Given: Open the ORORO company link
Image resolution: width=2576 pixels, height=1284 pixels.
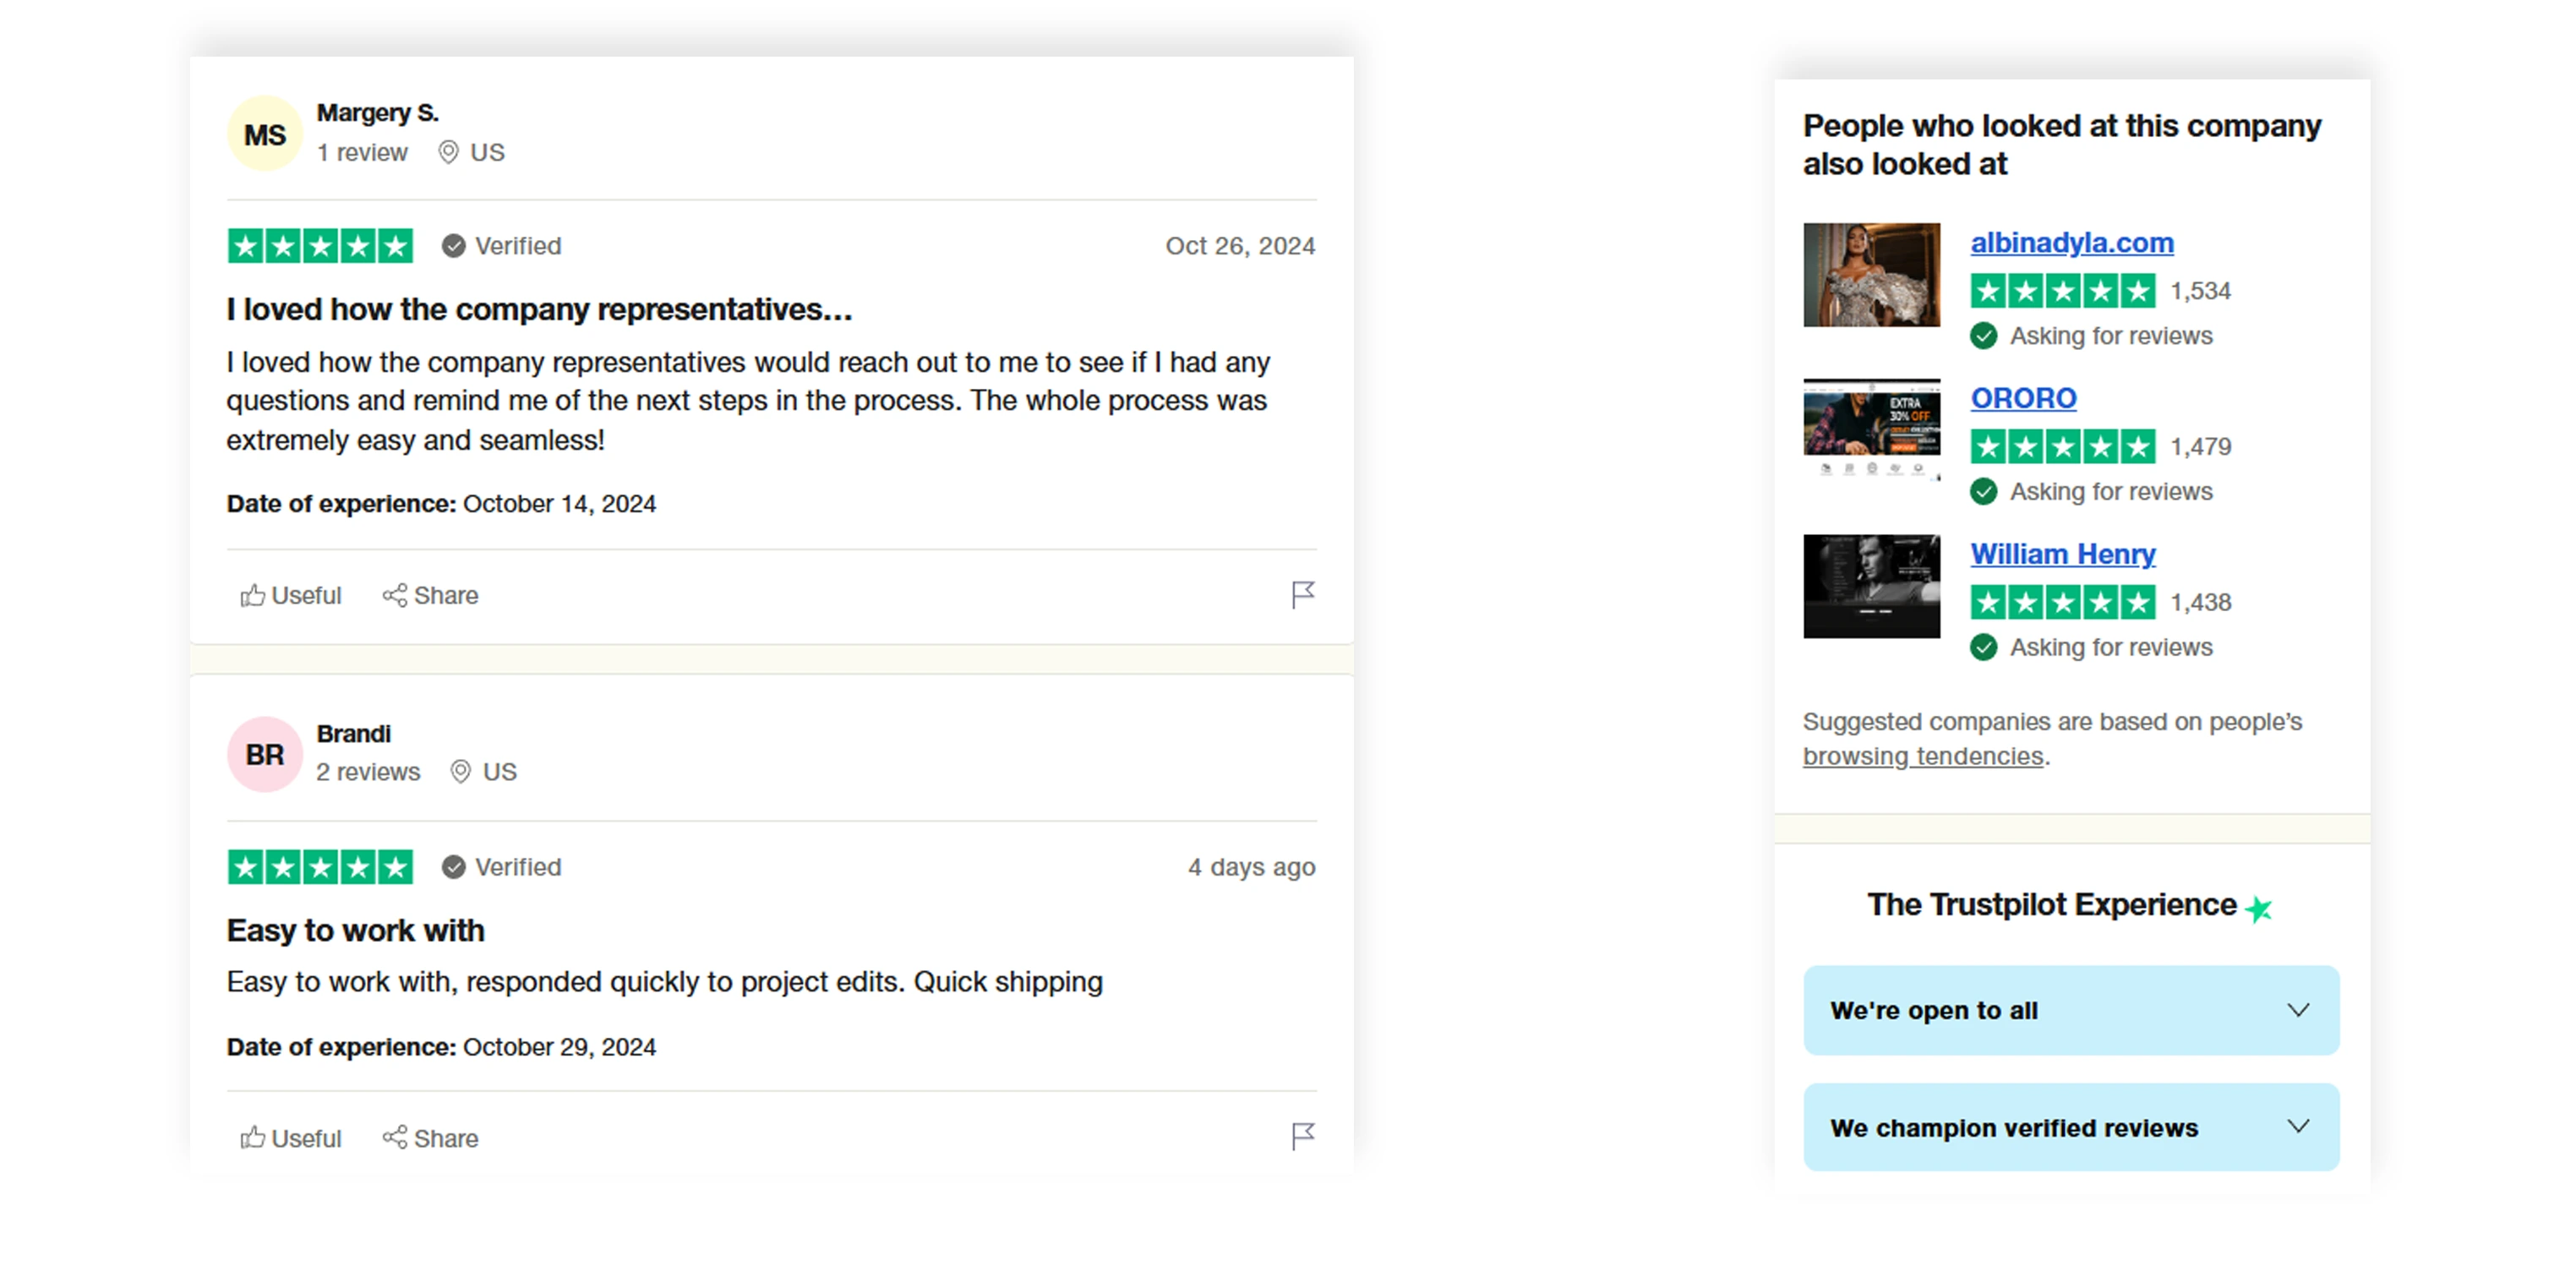Looking at the screenshot, I should tap(2023, 398).
